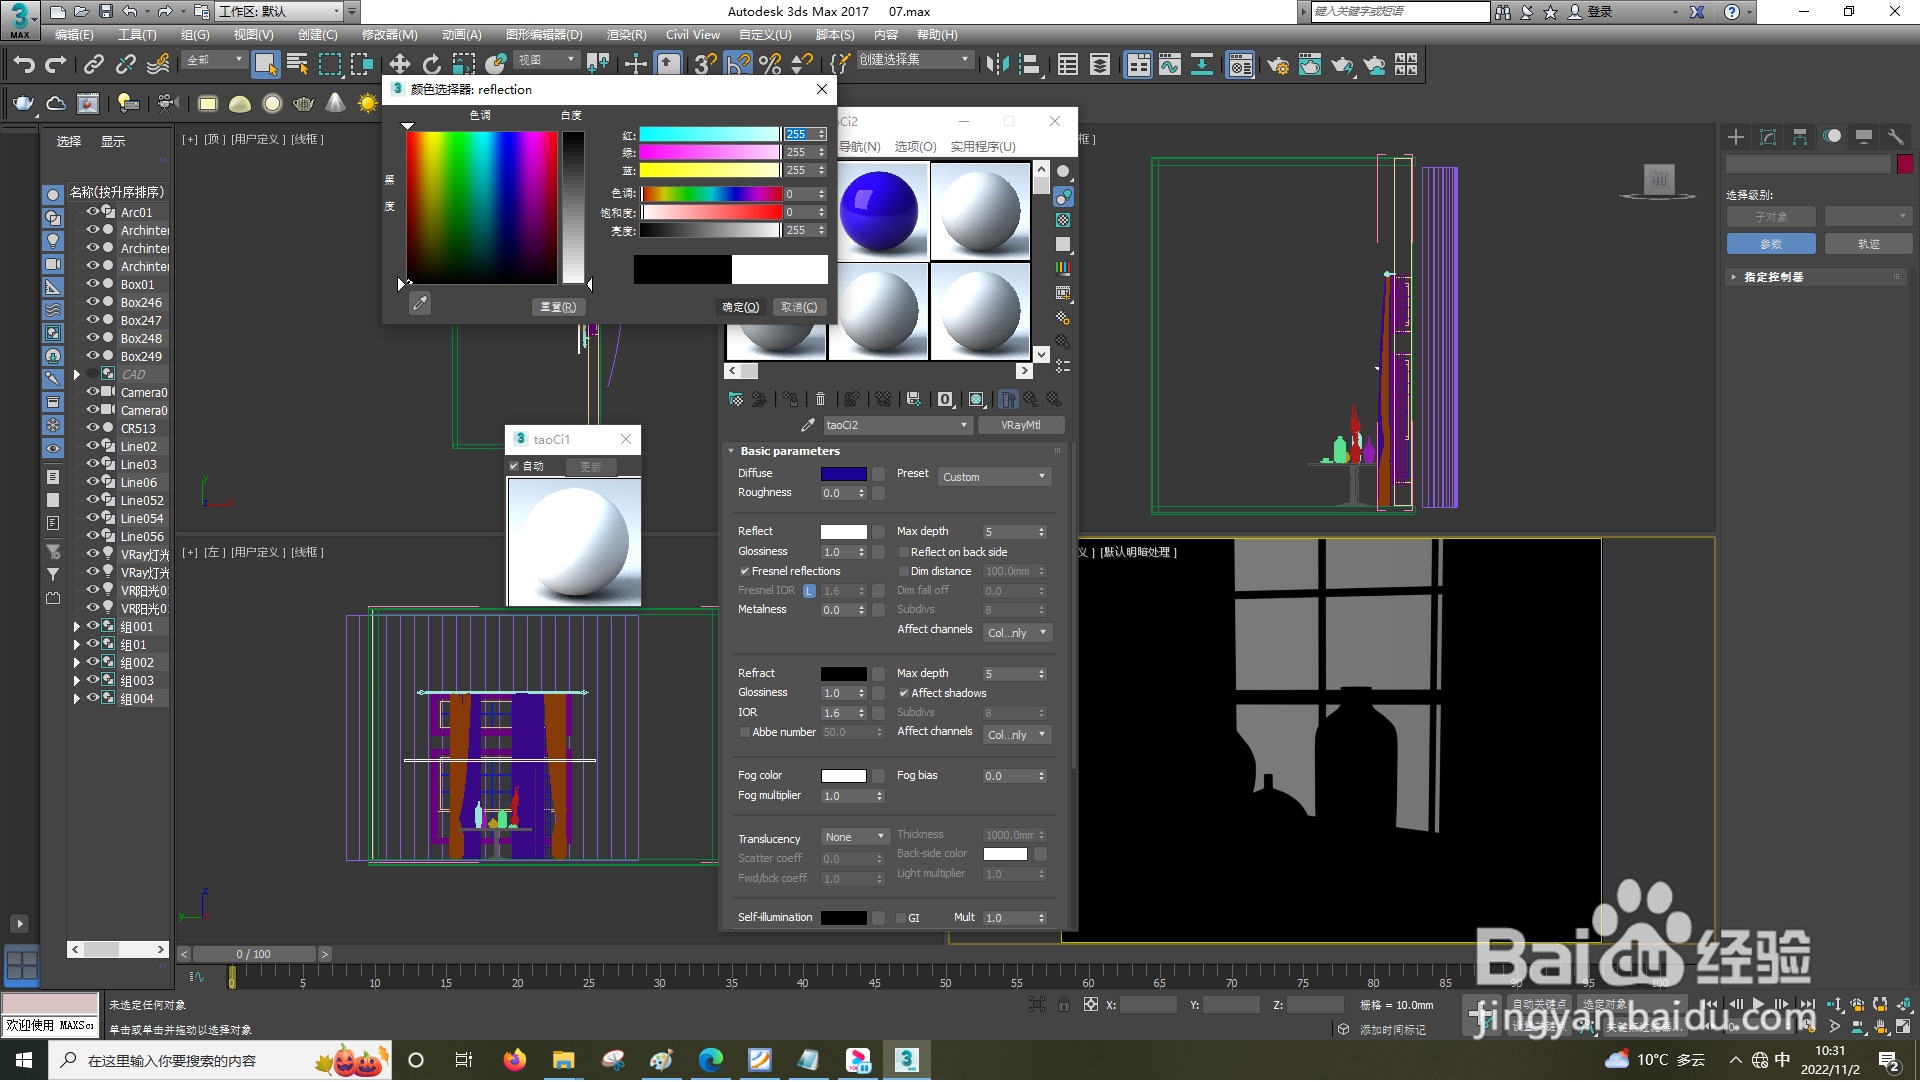Image resolution: width=1920 pixels, height=1082 pixels.
Task: Click Reset Map/Material trash icon
Action: (x=821, y=400)
